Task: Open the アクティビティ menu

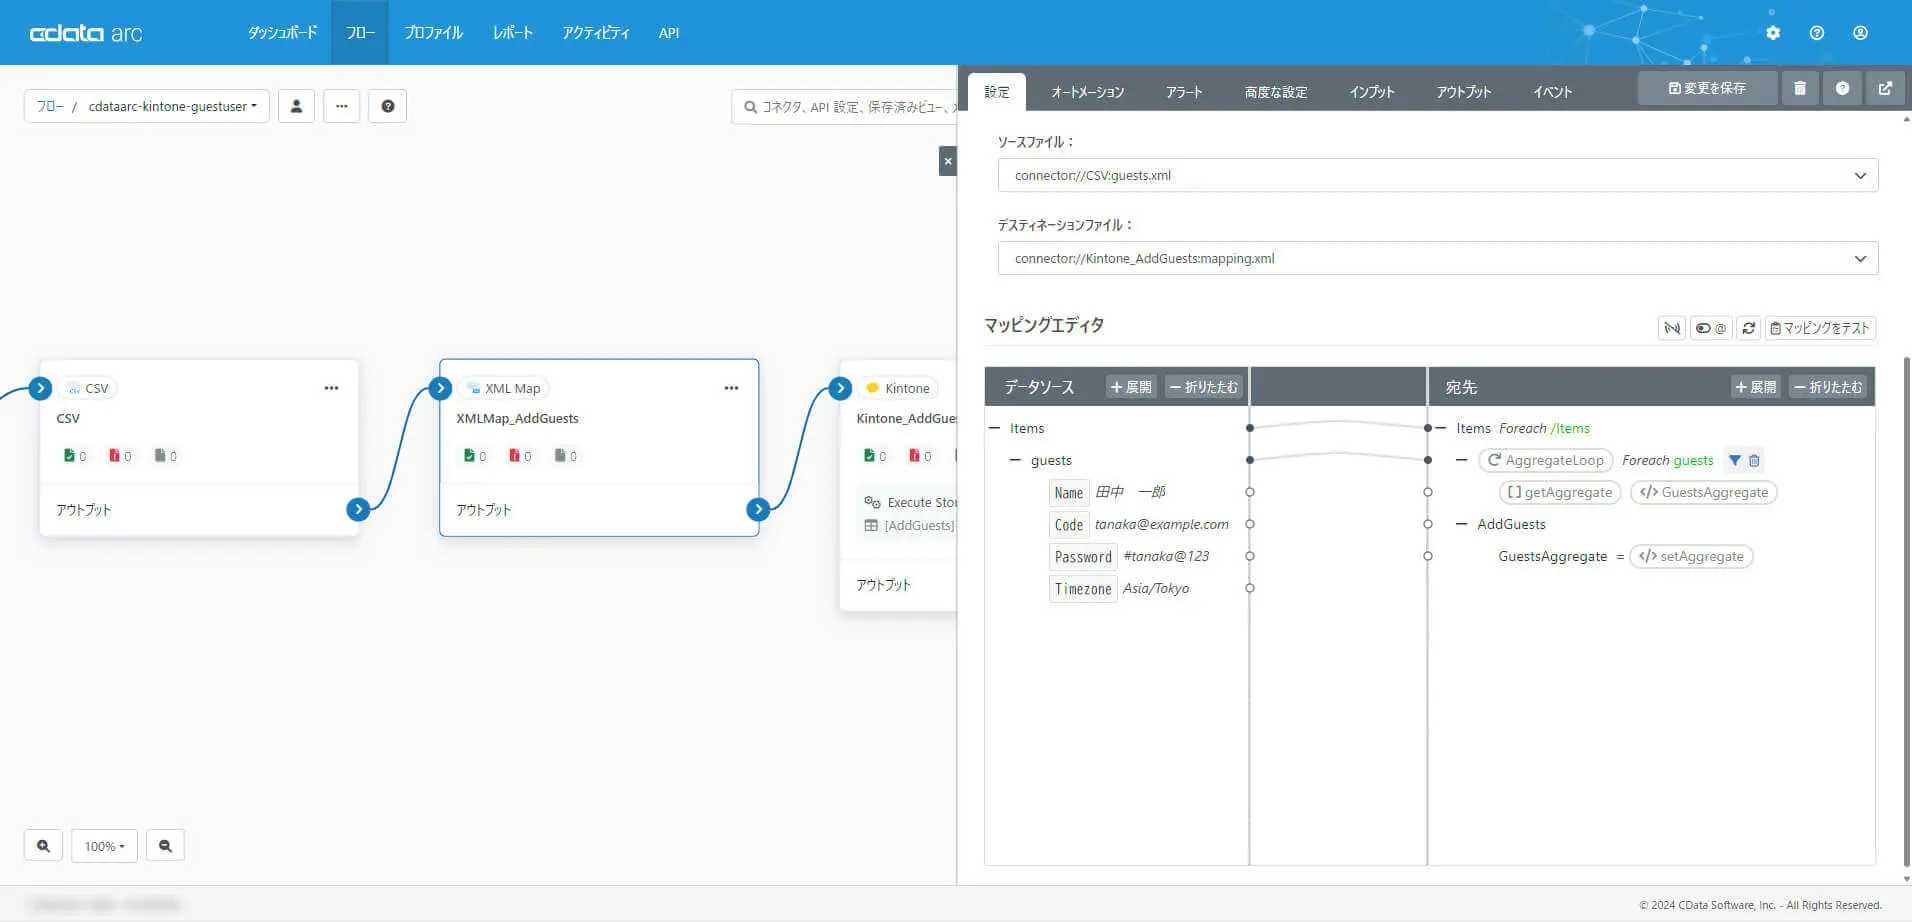Action: [x=596, y=33]
